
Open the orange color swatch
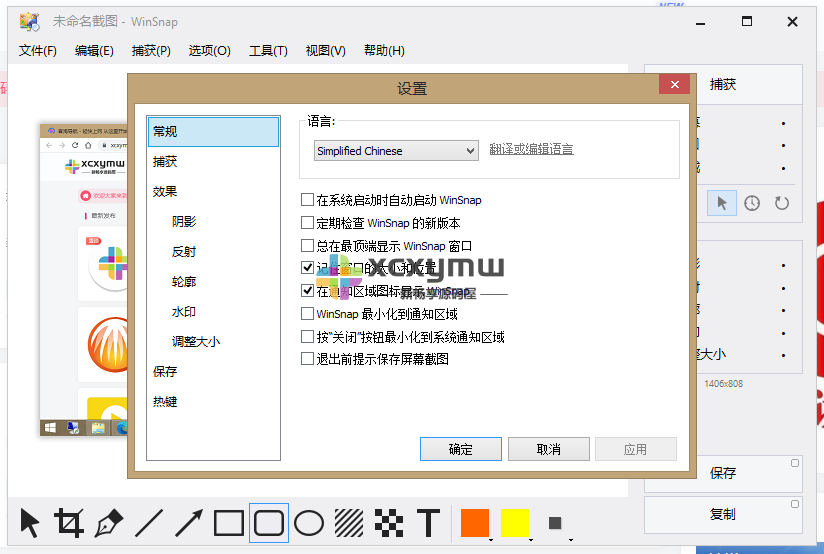coord(475,522)
